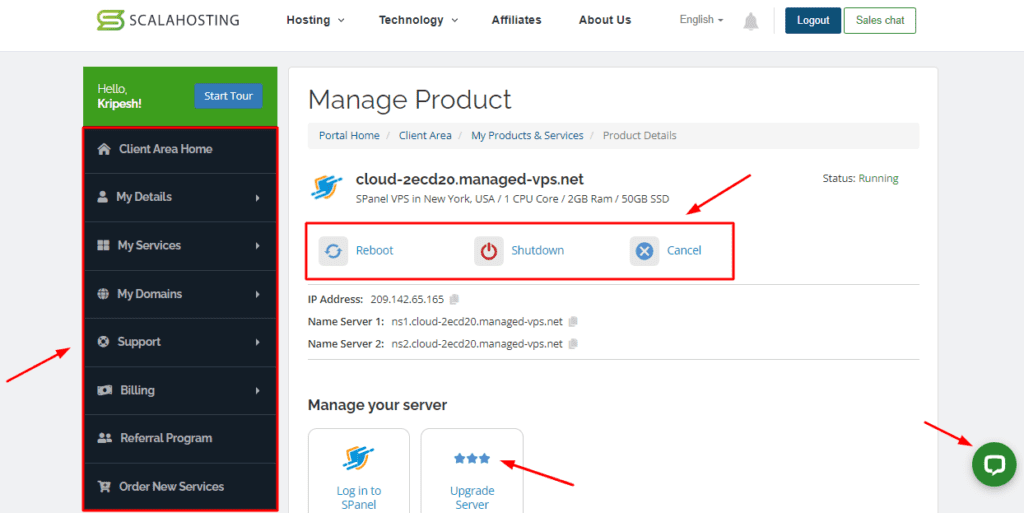The image size is (1024, 513).
Task: Click the Upgrade Server stars tile
Action: click(x=472, y=471)
